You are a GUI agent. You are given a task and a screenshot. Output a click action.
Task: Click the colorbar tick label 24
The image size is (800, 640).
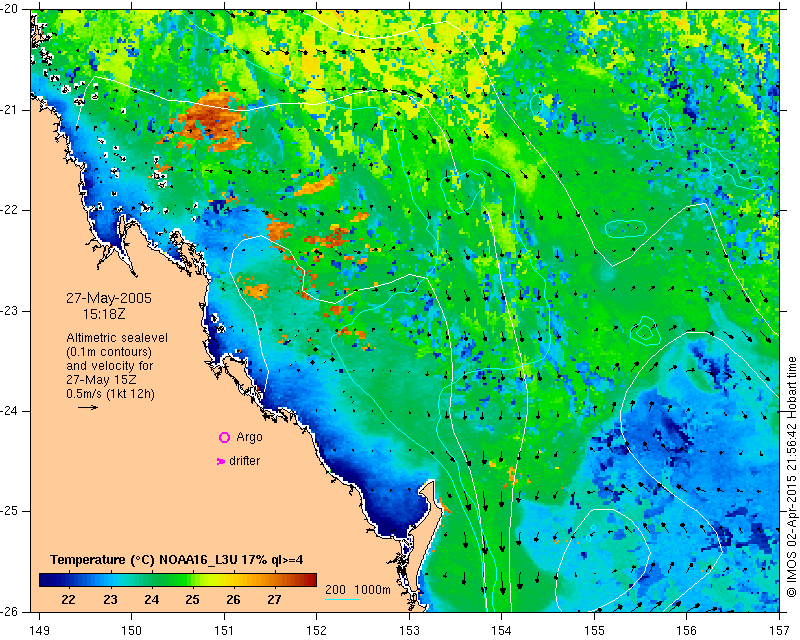152,600
